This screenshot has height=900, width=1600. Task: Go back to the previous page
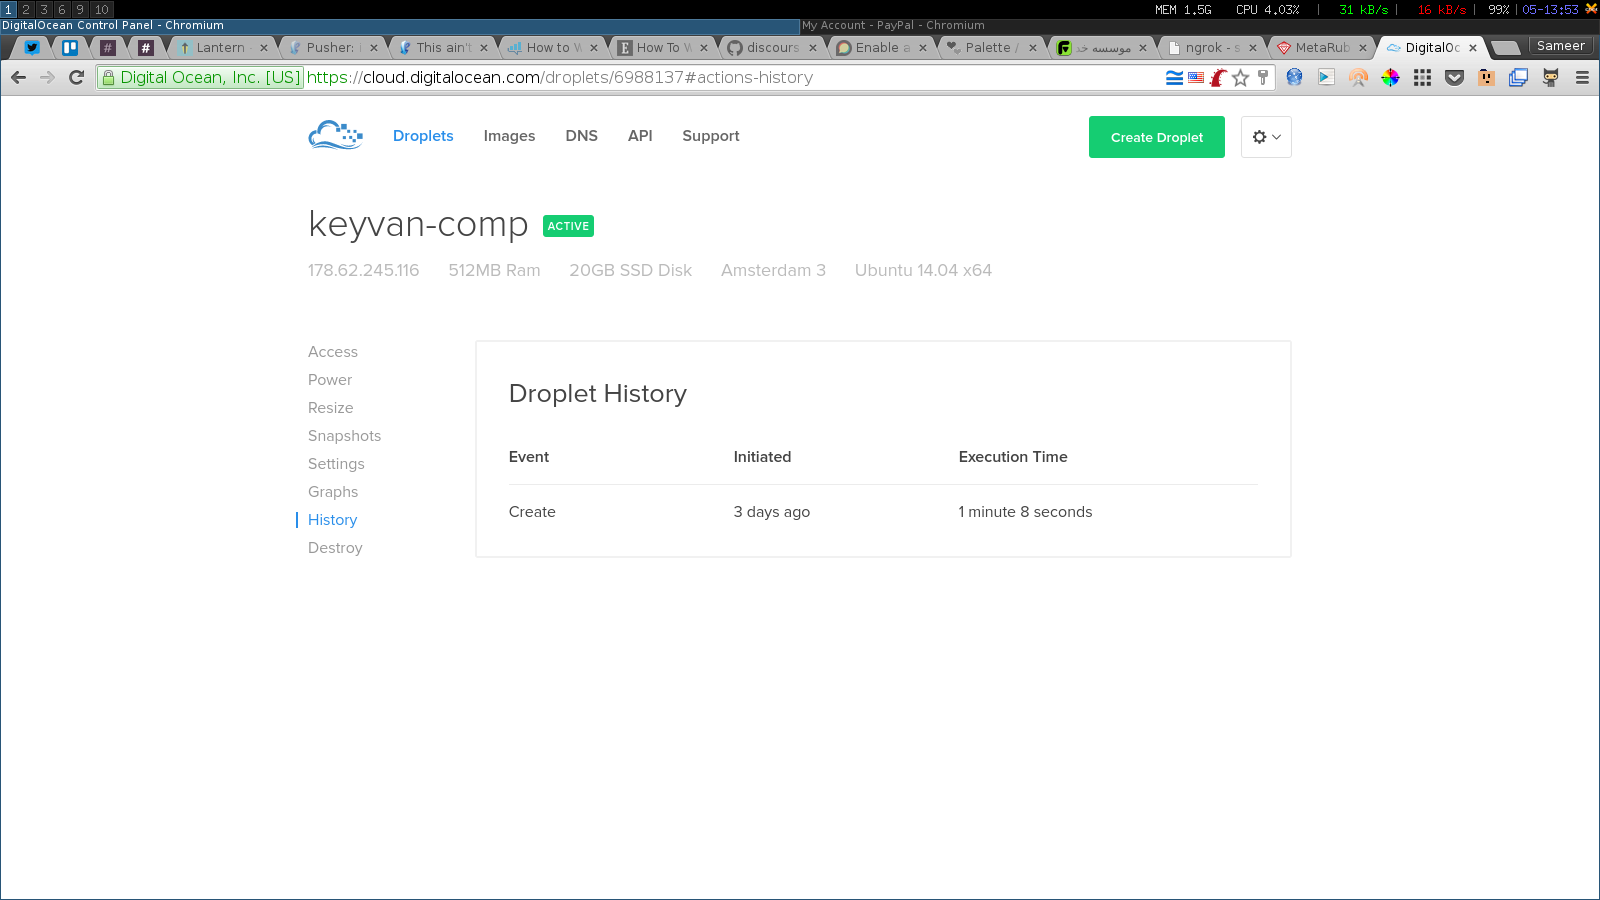19,77
